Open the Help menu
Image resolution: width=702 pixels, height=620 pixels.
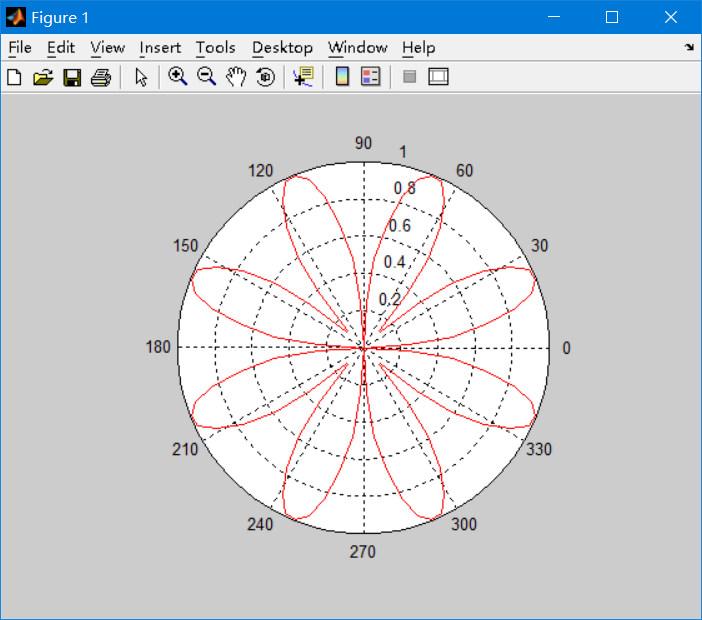pyautogui.click(x=419, y=47)
